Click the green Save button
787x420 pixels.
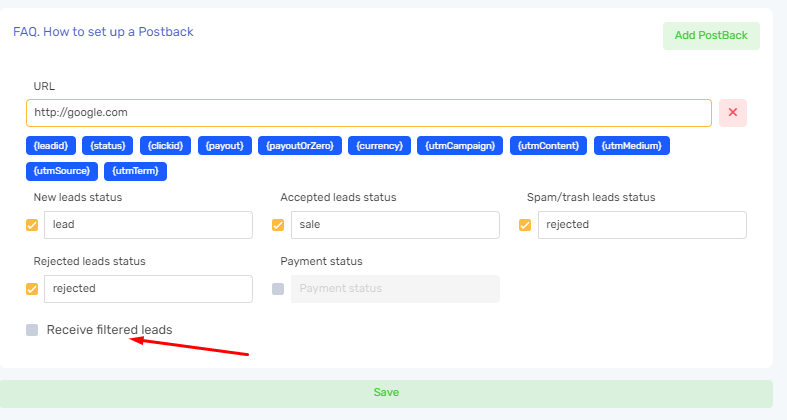pyautogui.click(x=386, y=393)
